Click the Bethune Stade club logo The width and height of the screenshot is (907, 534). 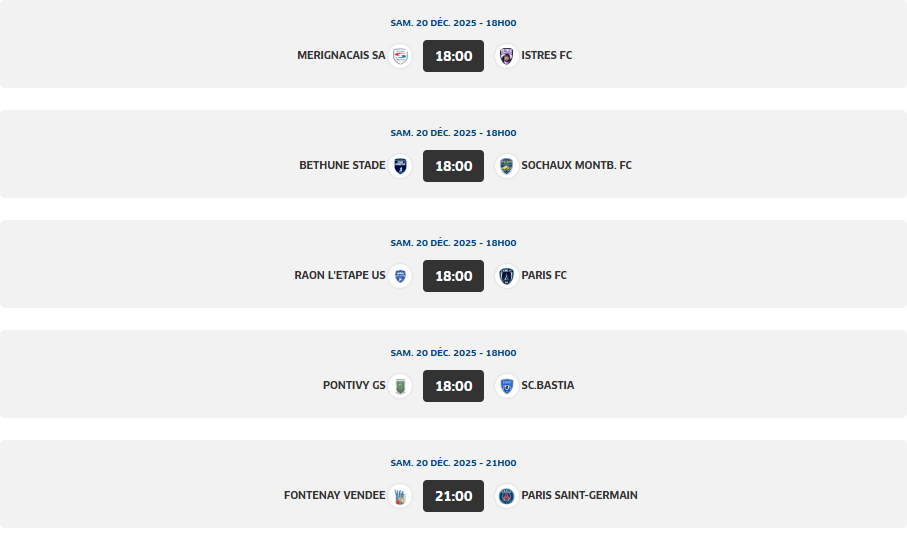tap(400, 166)
